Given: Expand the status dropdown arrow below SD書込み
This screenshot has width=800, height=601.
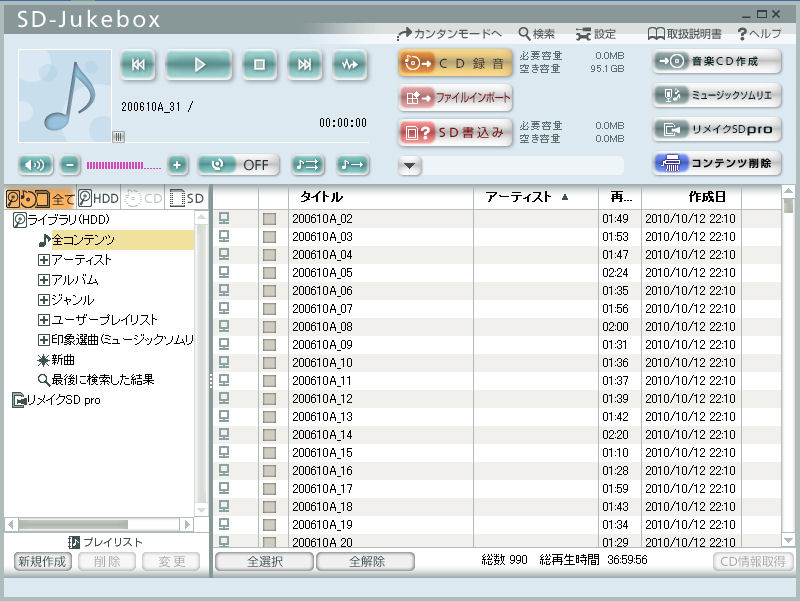Looking at the screenshot, I should (x=409, y=166).
